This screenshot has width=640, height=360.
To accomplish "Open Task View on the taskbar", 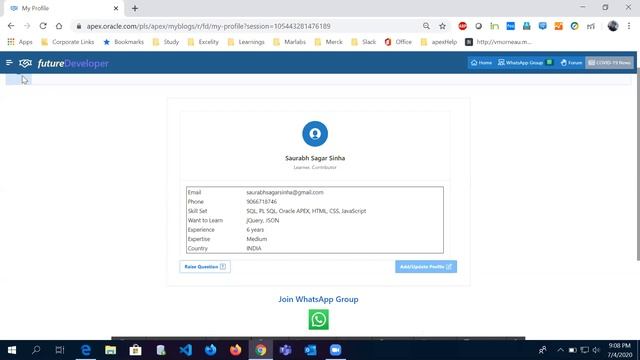I will [x=60, y=350].
